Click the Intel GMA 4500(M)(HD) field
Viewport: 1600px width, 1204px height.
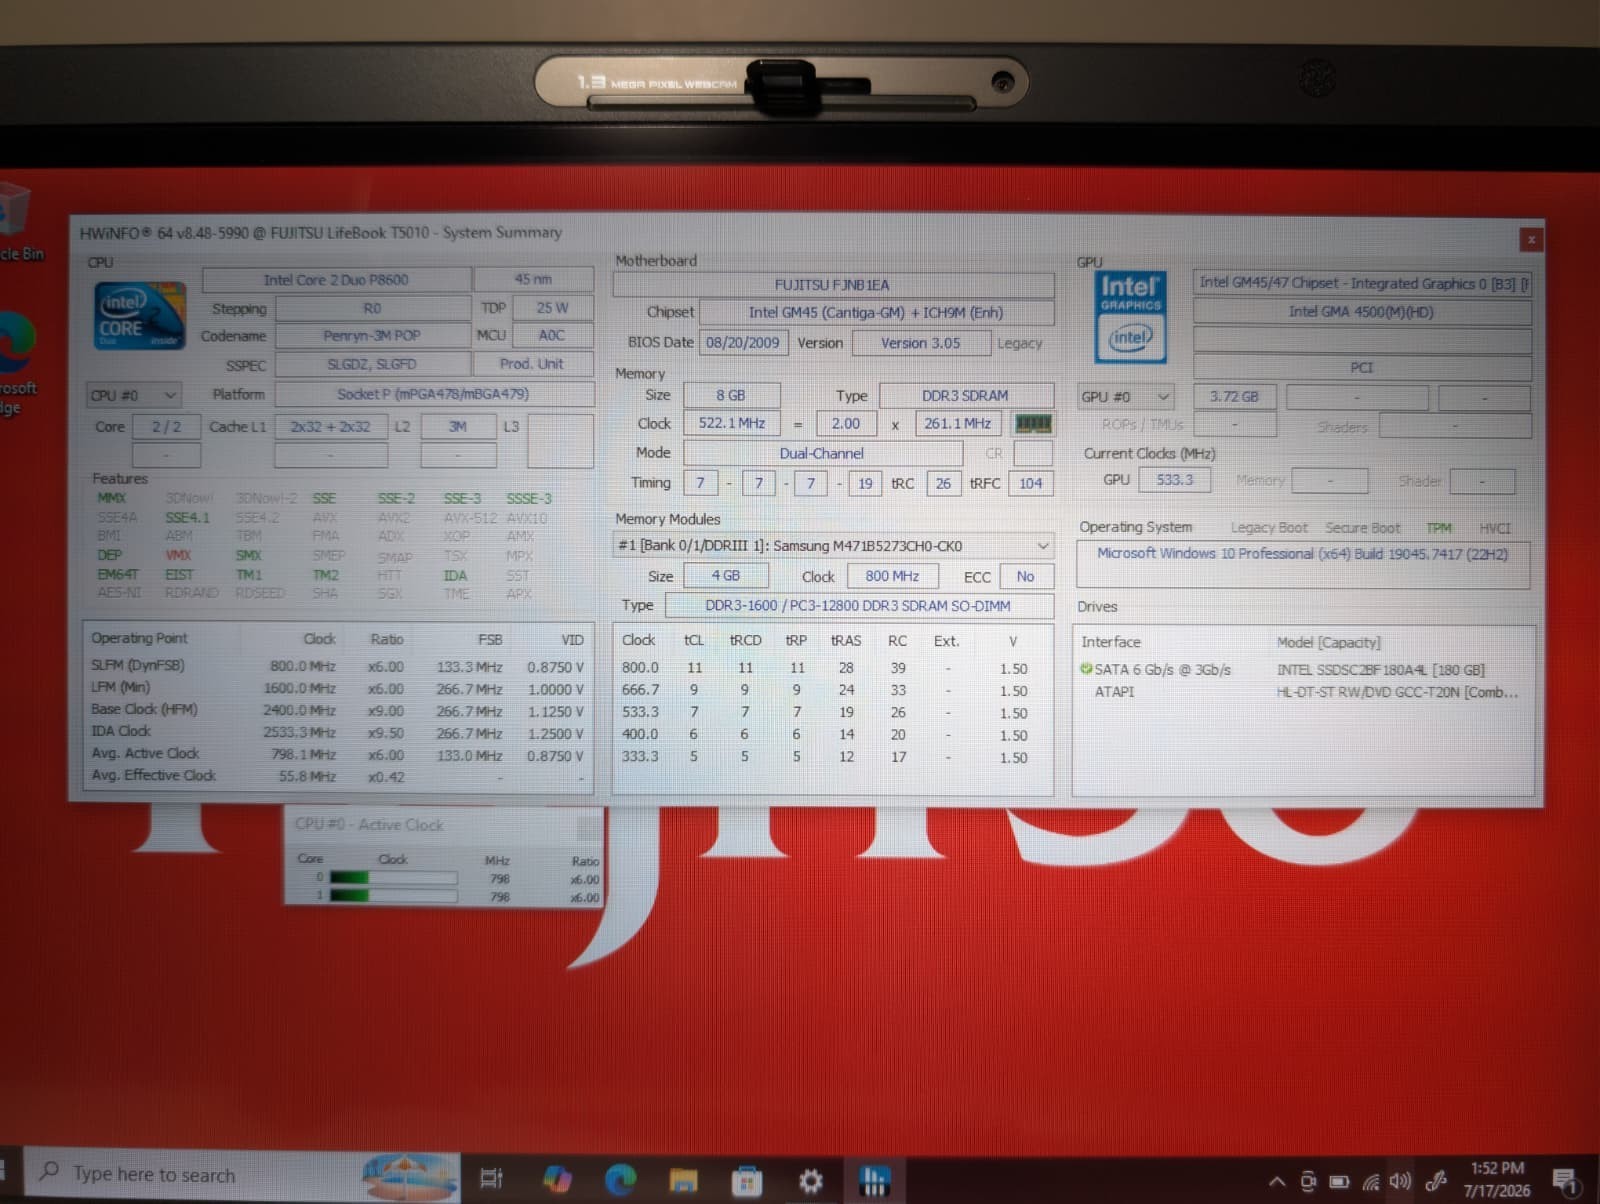coord(1361,312)
